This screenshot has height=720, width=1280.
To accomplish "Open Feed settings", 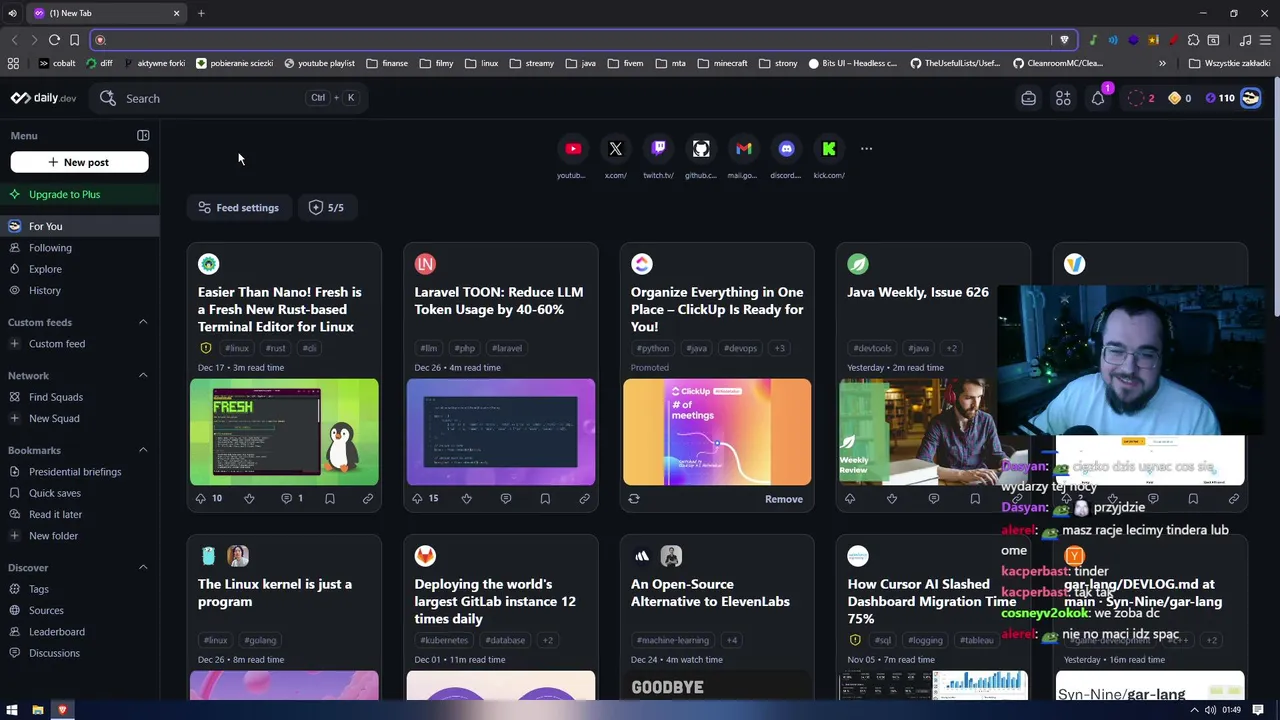I will (x=239, y=208).
